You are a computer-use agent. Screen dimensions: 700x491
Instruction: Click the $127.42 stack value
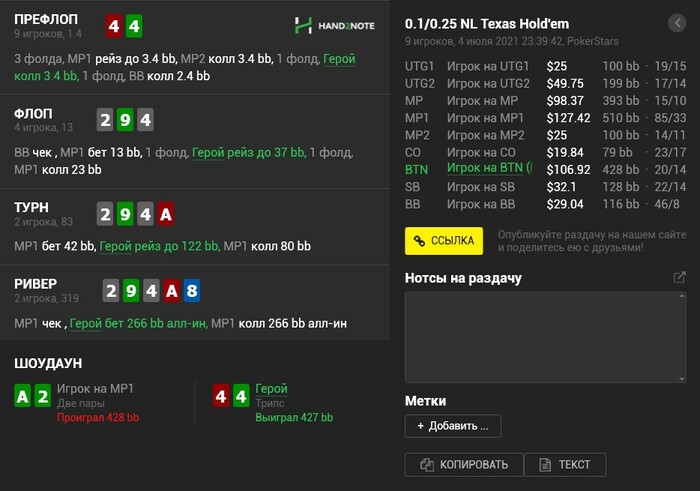(568, 118)
